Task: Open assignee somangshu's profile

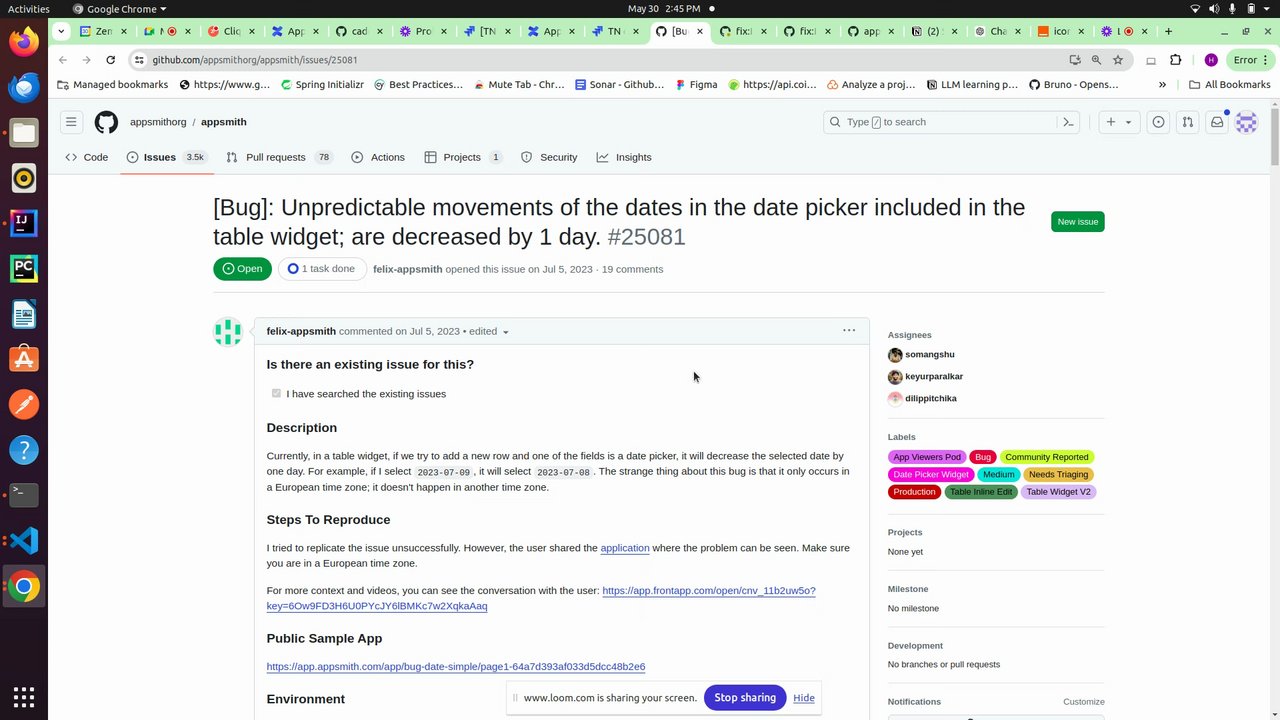Action: coord(930,355)
